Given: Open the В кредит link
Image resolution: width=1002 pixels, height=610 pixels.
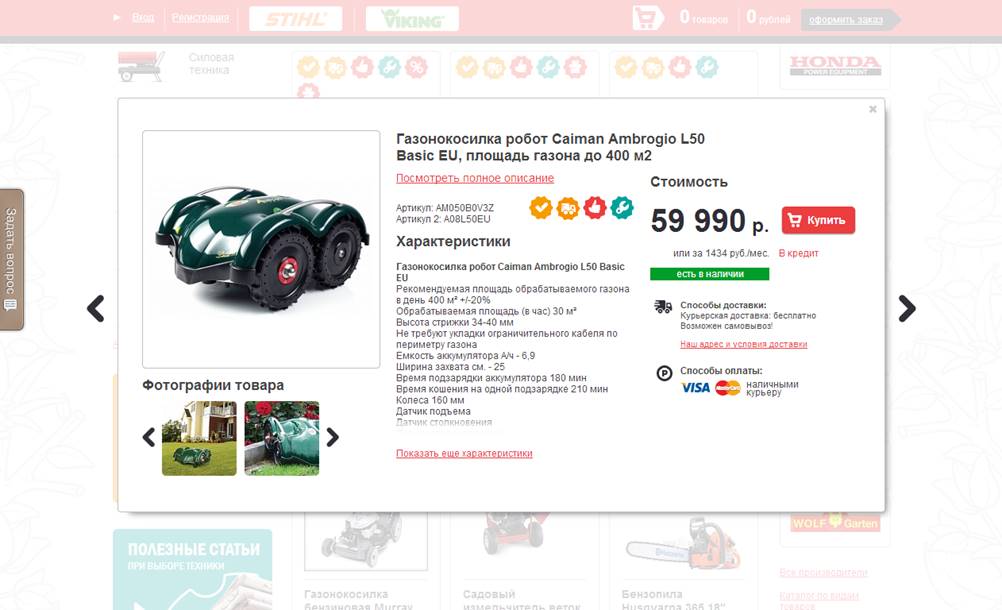Looking at the screenshot, I should [798, 254].
